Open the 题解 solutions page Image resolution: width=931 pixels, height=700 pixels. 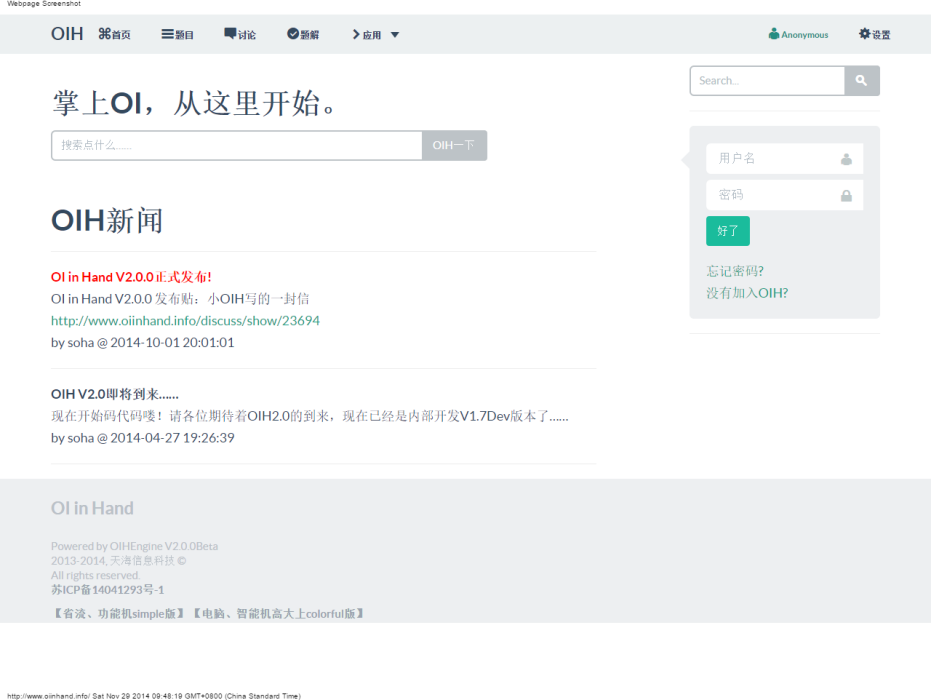(303, 34)
